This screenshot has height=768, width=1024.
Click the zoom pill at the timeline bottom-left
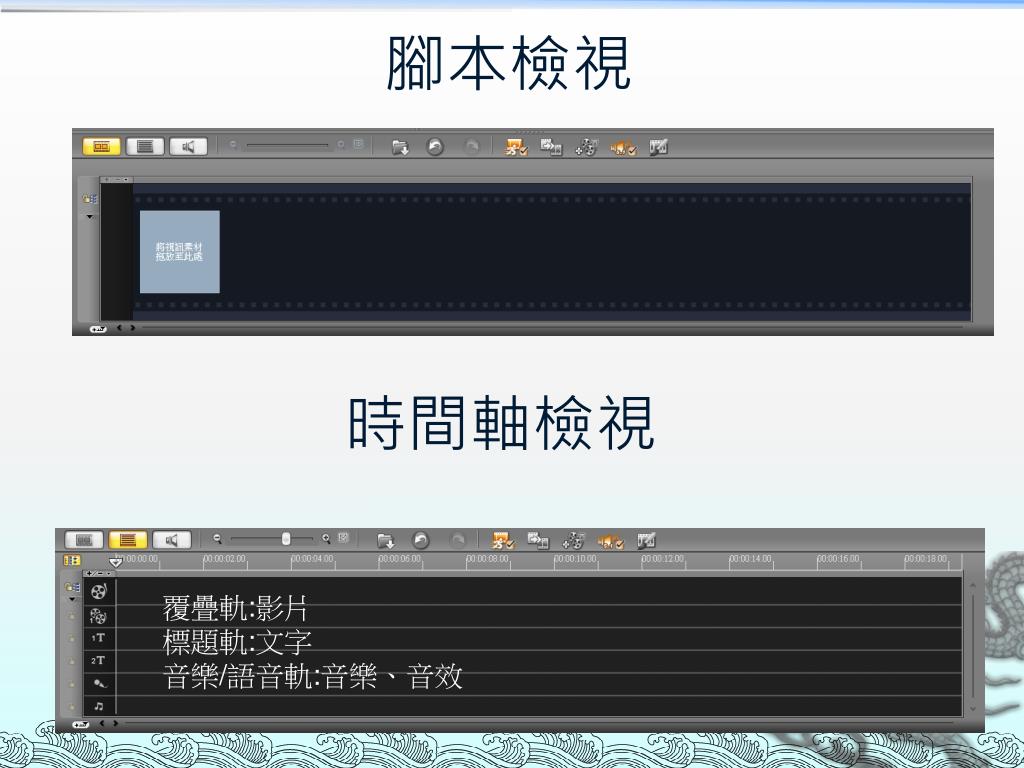pos(80,724)
